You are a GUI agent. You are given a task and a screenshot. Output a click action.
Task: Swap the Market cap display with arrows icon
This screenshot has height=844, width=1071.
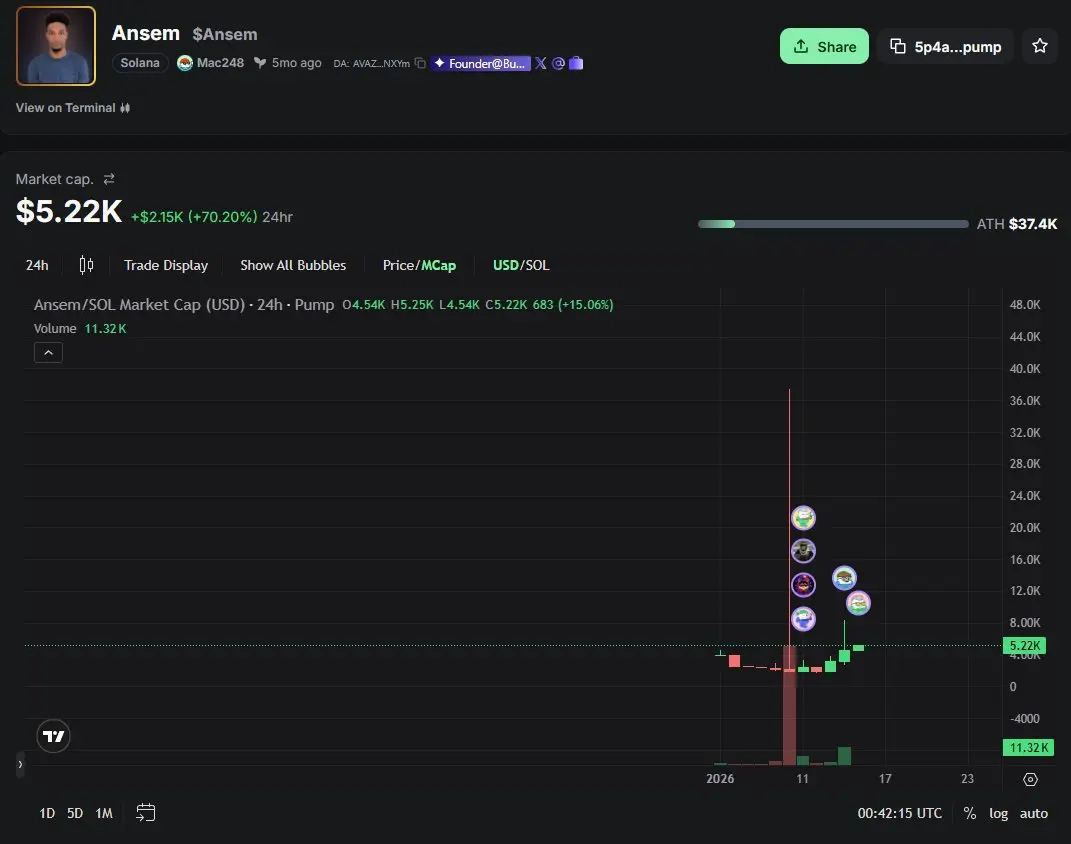(109, 179)
